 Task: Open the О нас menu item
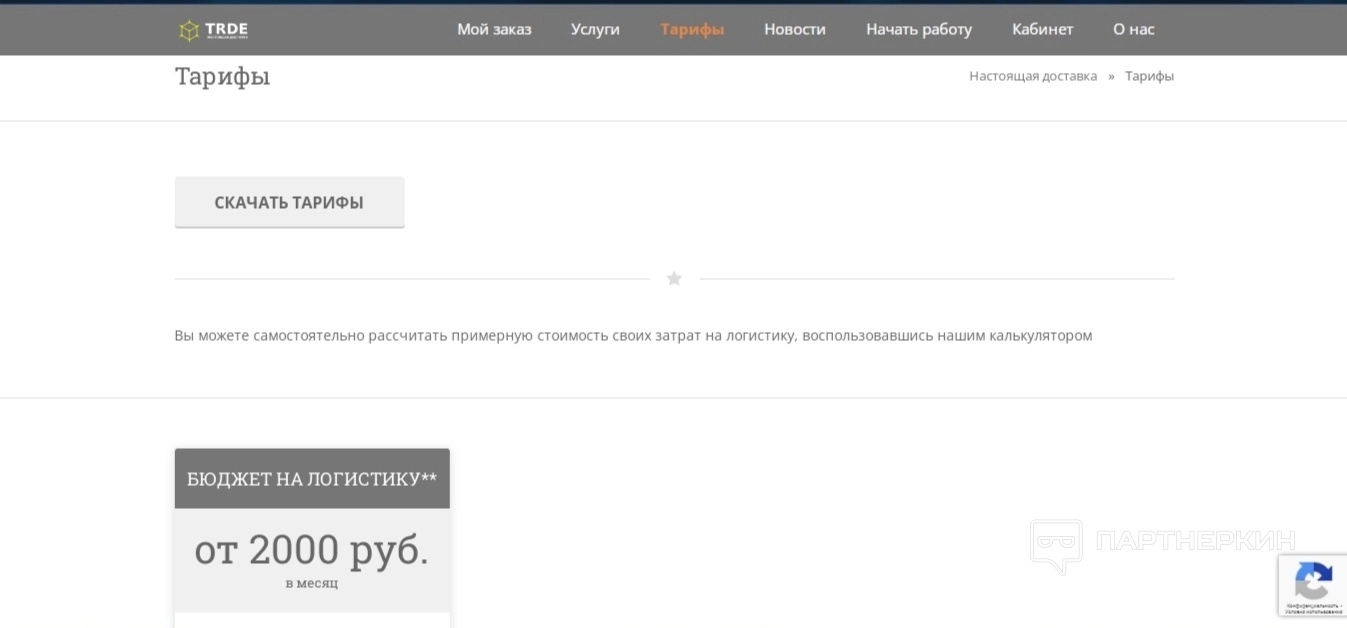(1134, 29)
